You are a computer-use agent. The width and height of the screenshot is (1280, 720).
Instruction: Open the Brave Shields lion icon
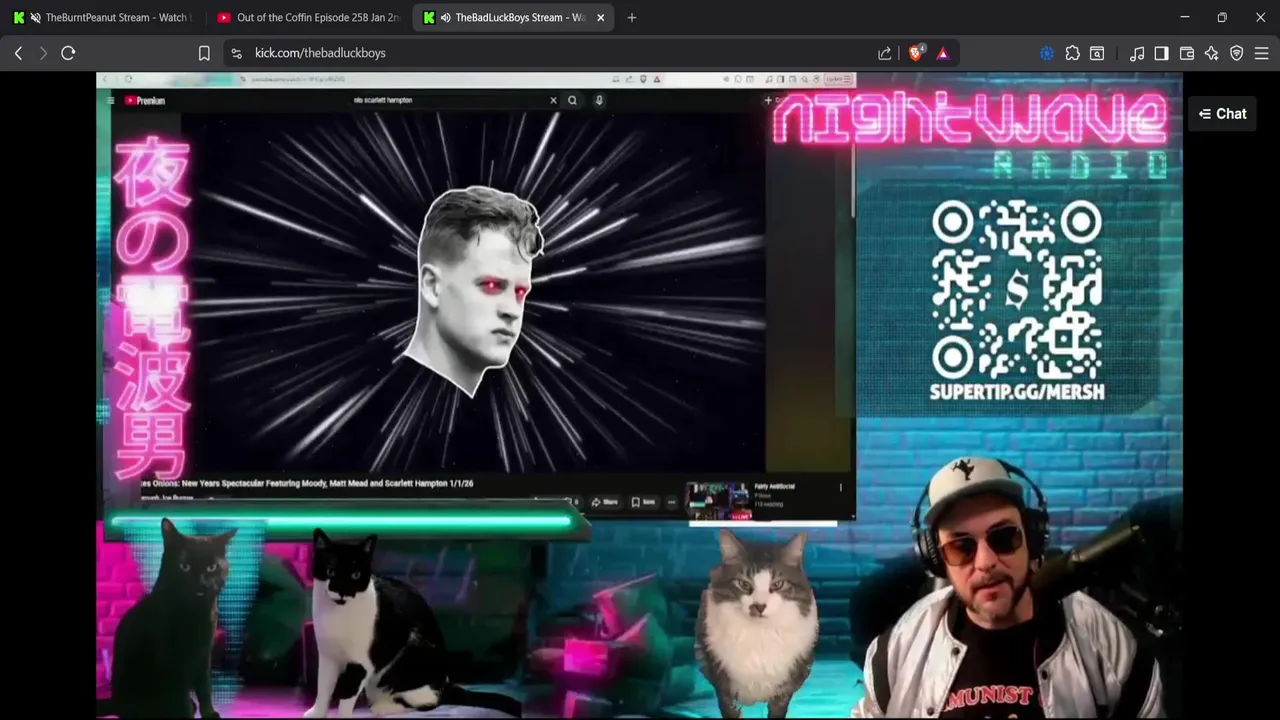(x=916, y=53)
